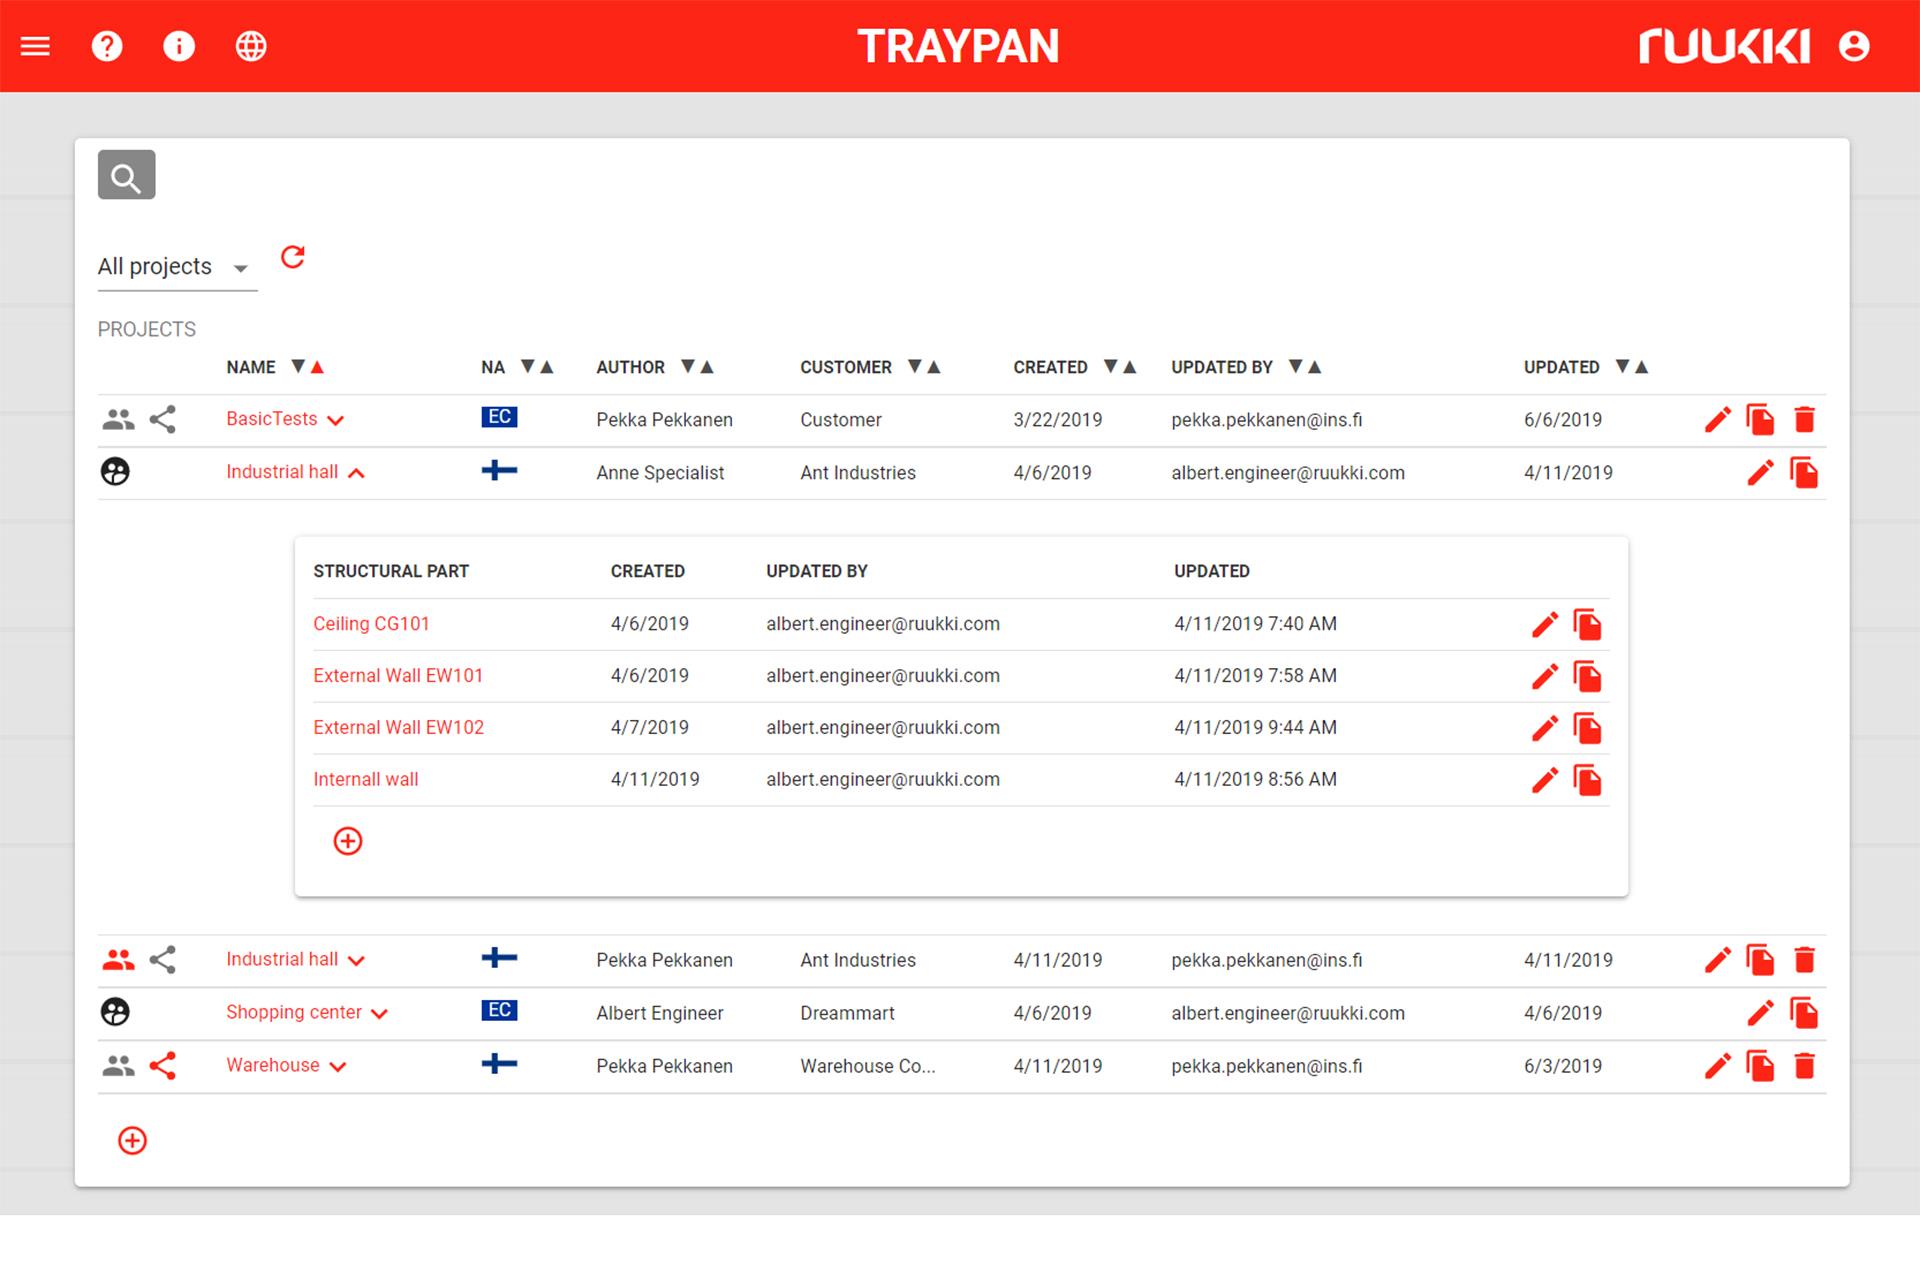Share Pekka Pekkanen's Industrial hall project
This screenshot has height=1280, width=1920.
tap(162, 960)
